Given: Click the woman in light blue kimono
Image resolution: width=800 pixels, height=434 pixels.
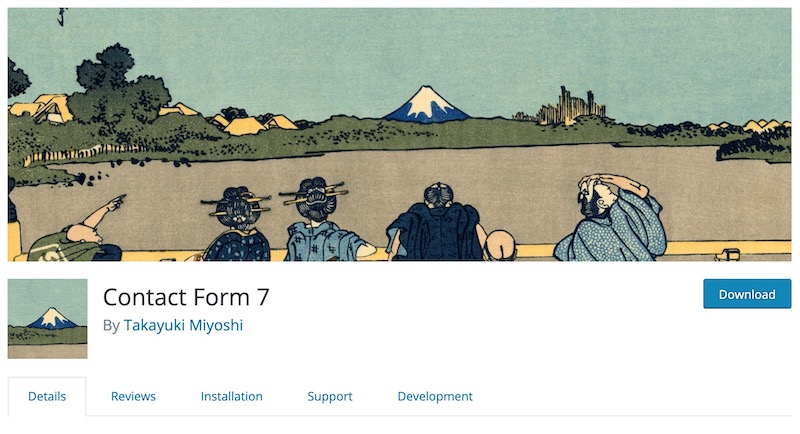Looking at the screenshot, I should coord(322,220).
